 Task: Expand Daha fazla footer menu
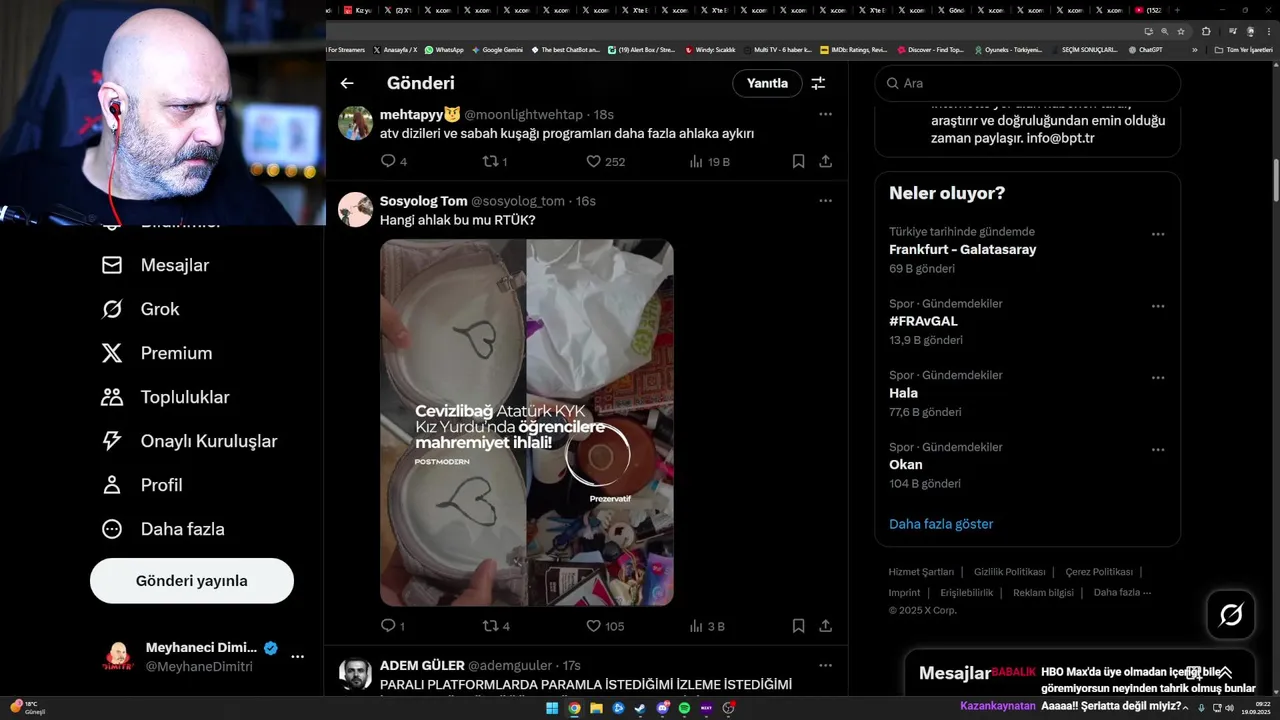[x=1122, y=593]
